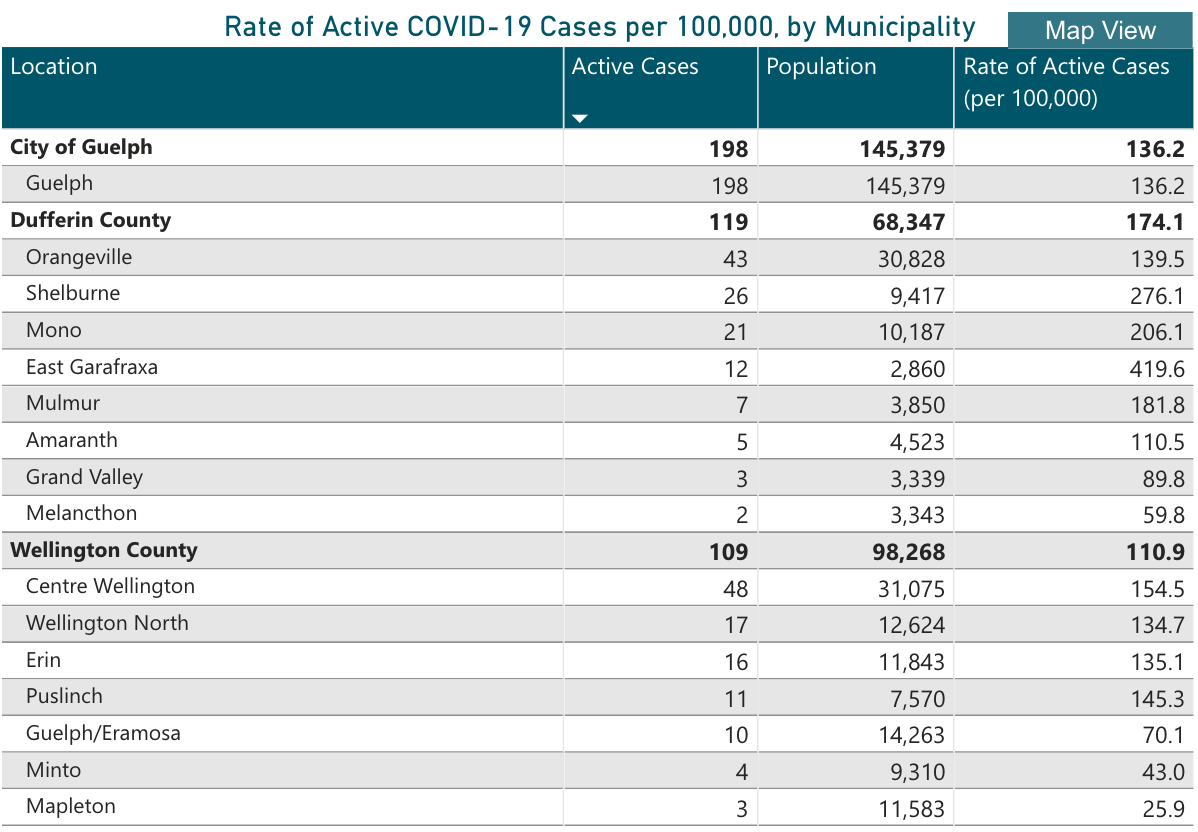This screenshot has width=1198, height=832.
Task: Click the Centre Wellington location cell
Action: point(110,586)
